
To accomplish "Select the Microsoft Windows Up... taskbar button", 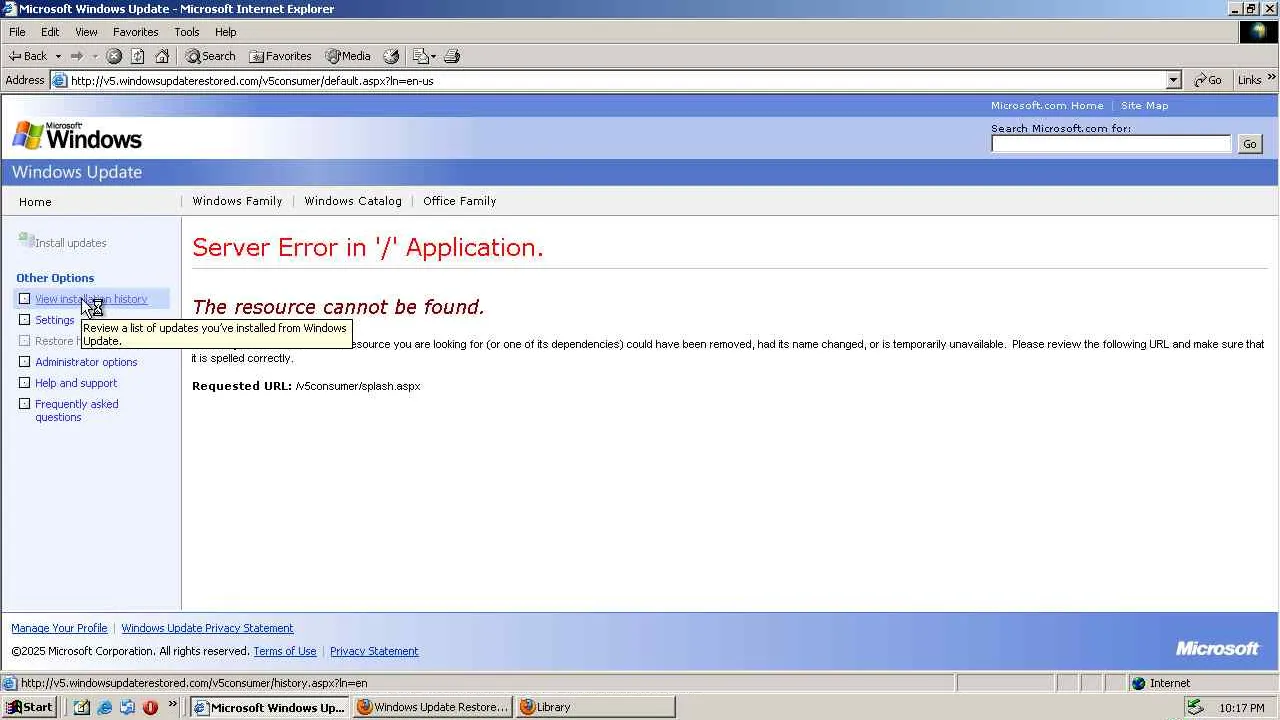I will coord(269,707).
